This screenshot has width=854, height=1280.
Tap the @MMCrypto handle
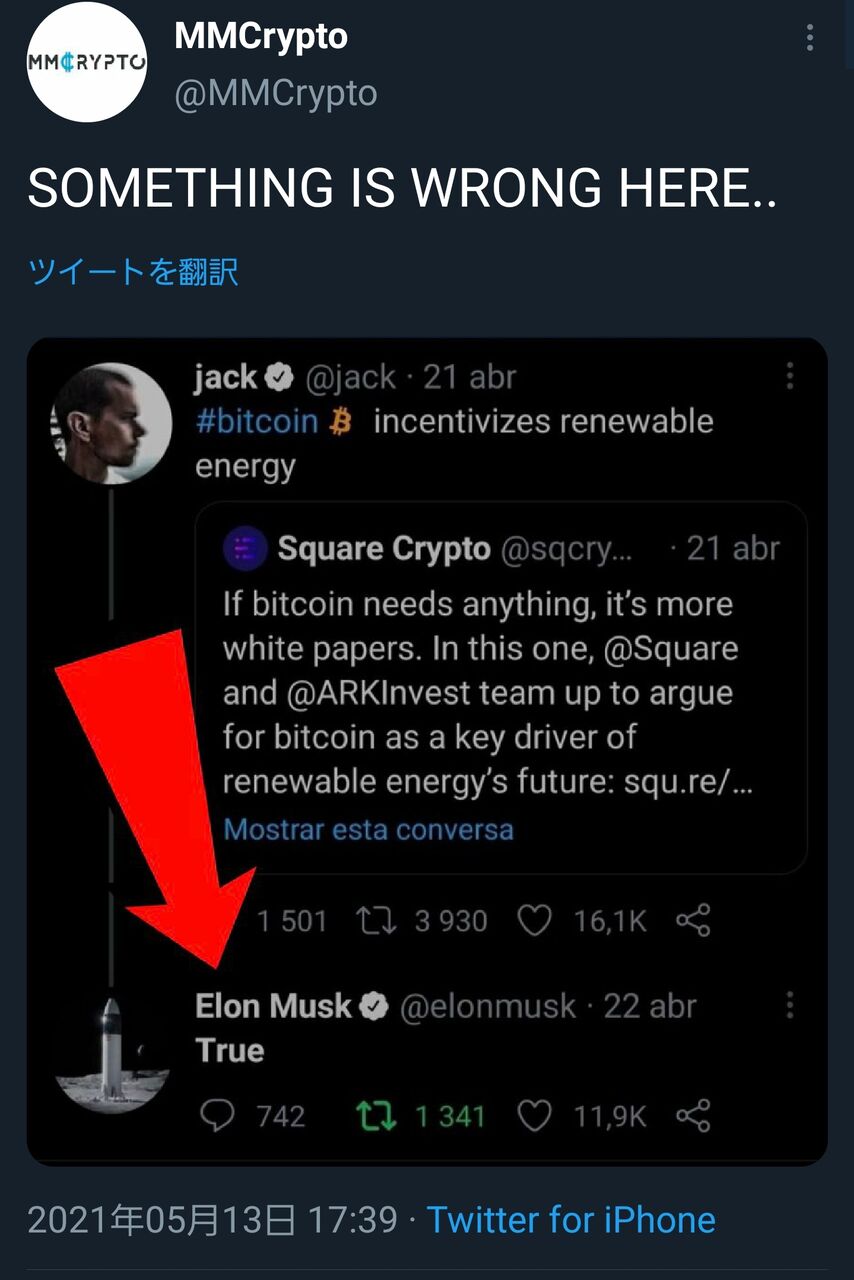[x=276, y=94]
